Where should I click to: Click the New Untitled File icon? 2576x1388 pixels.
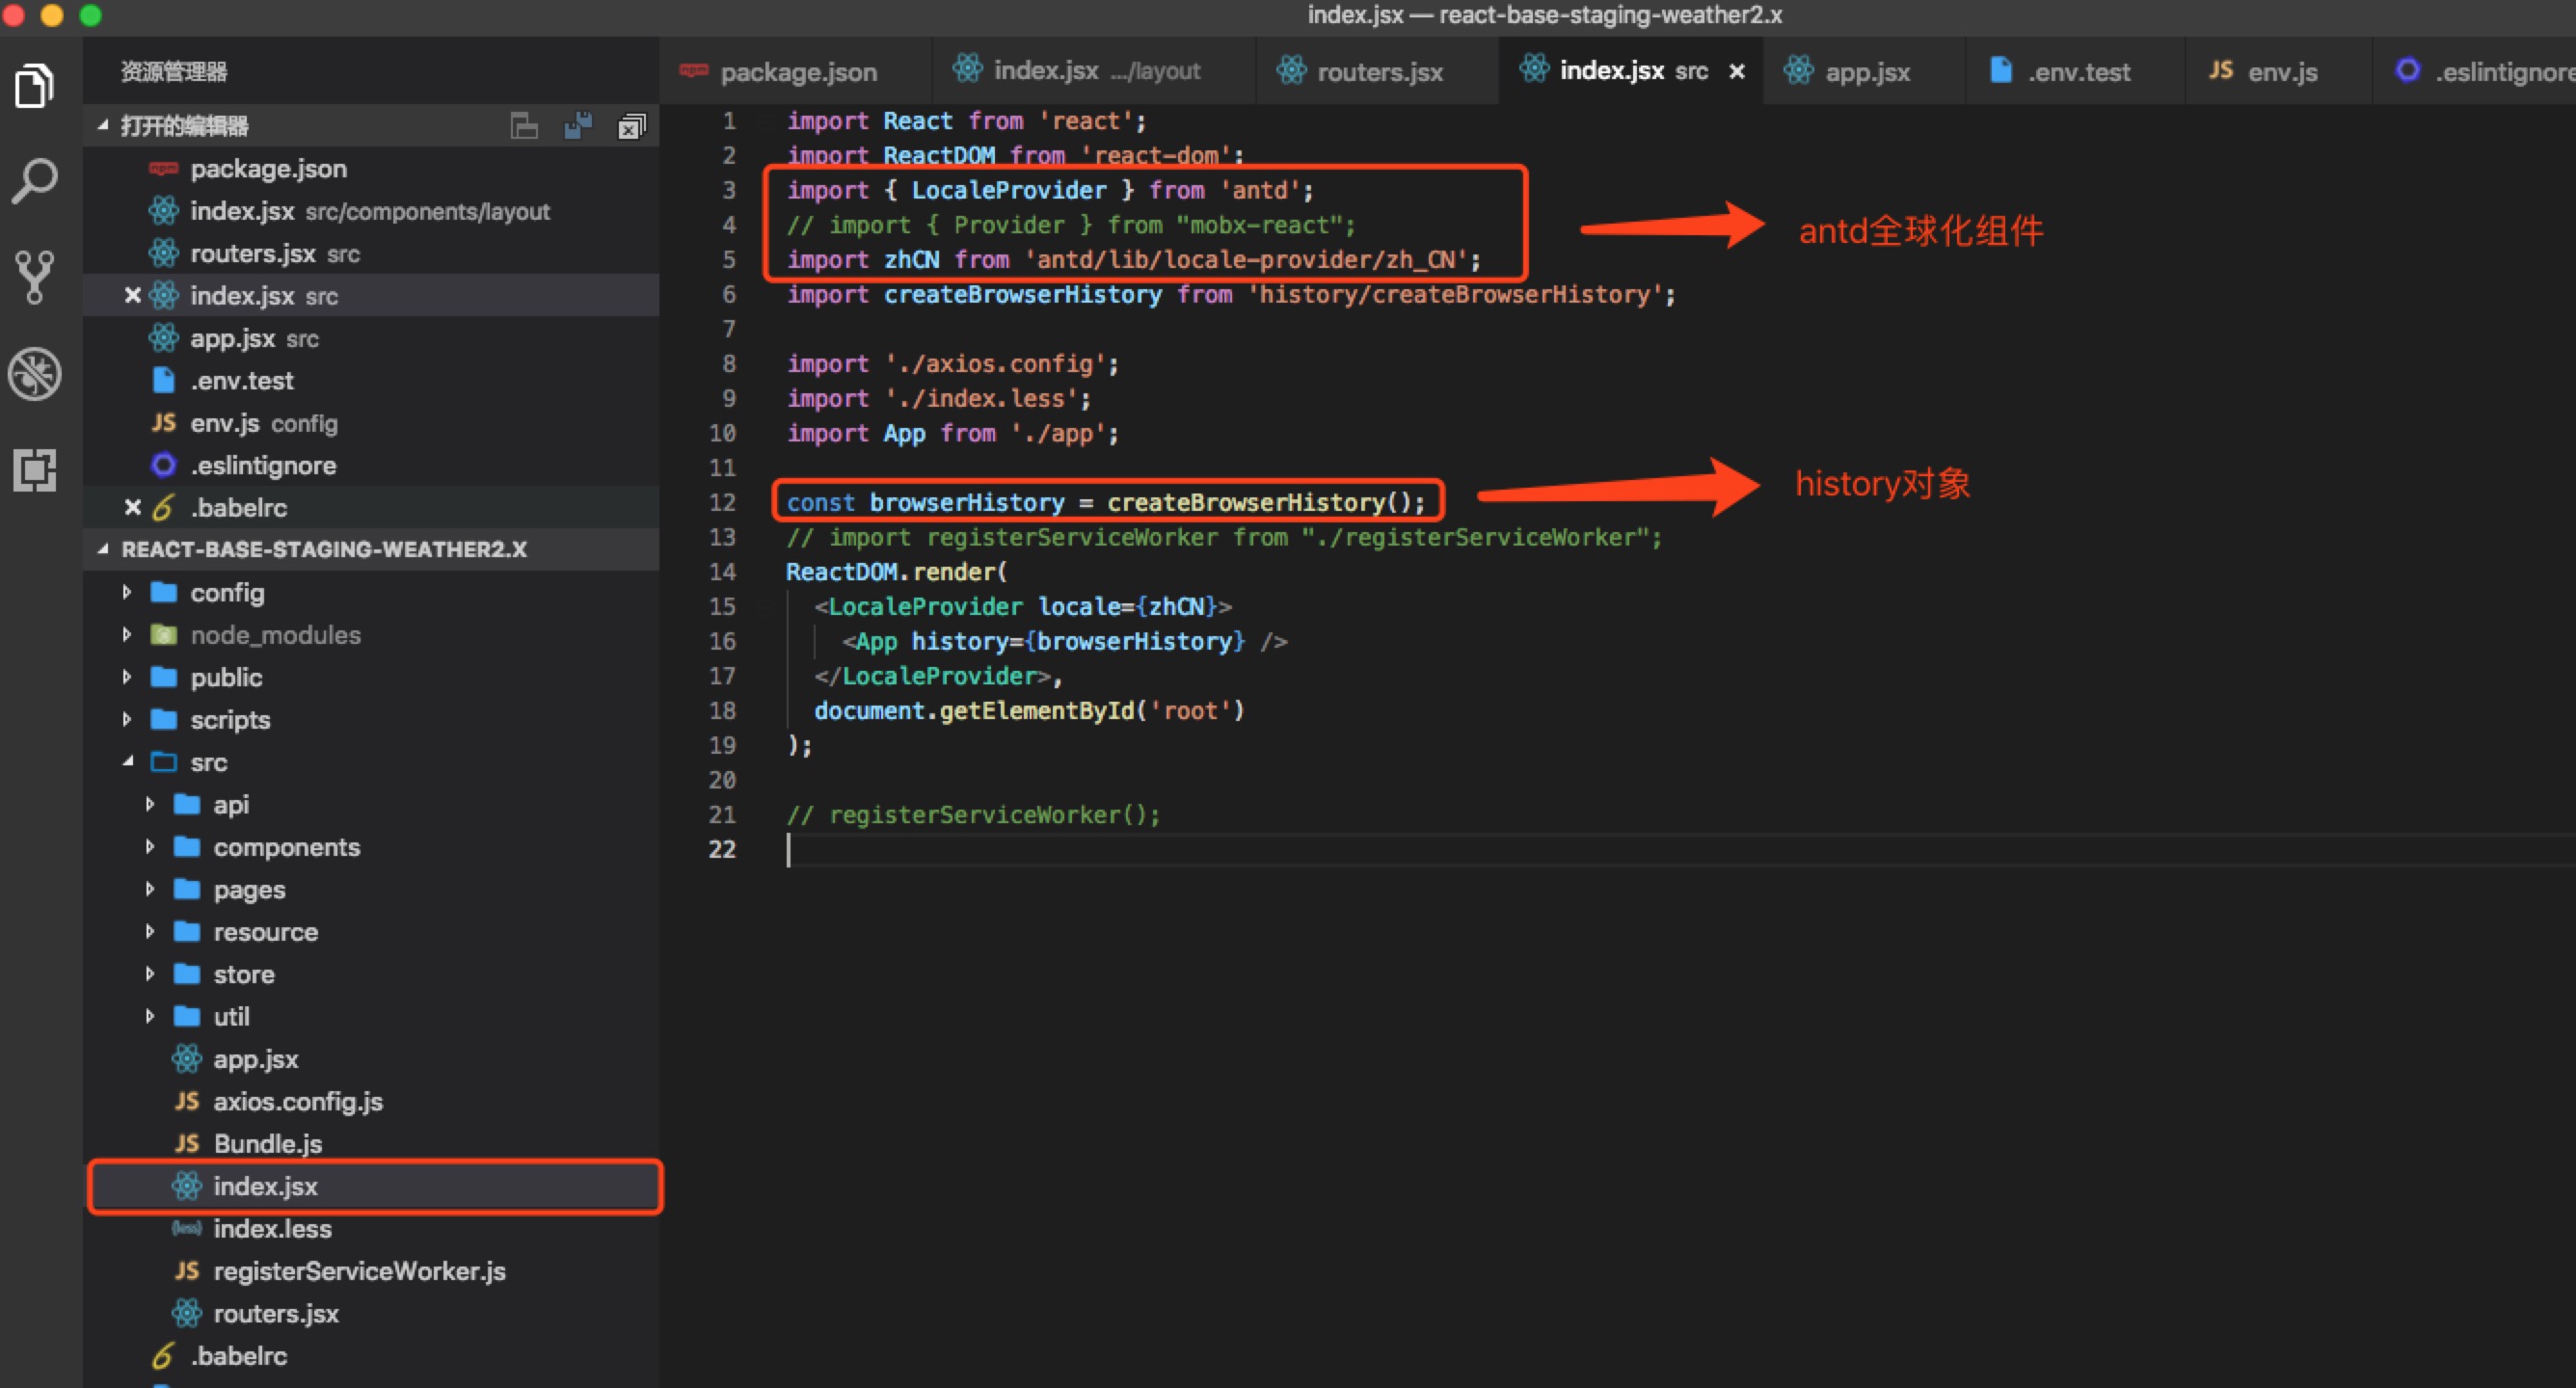coord(524,125)
